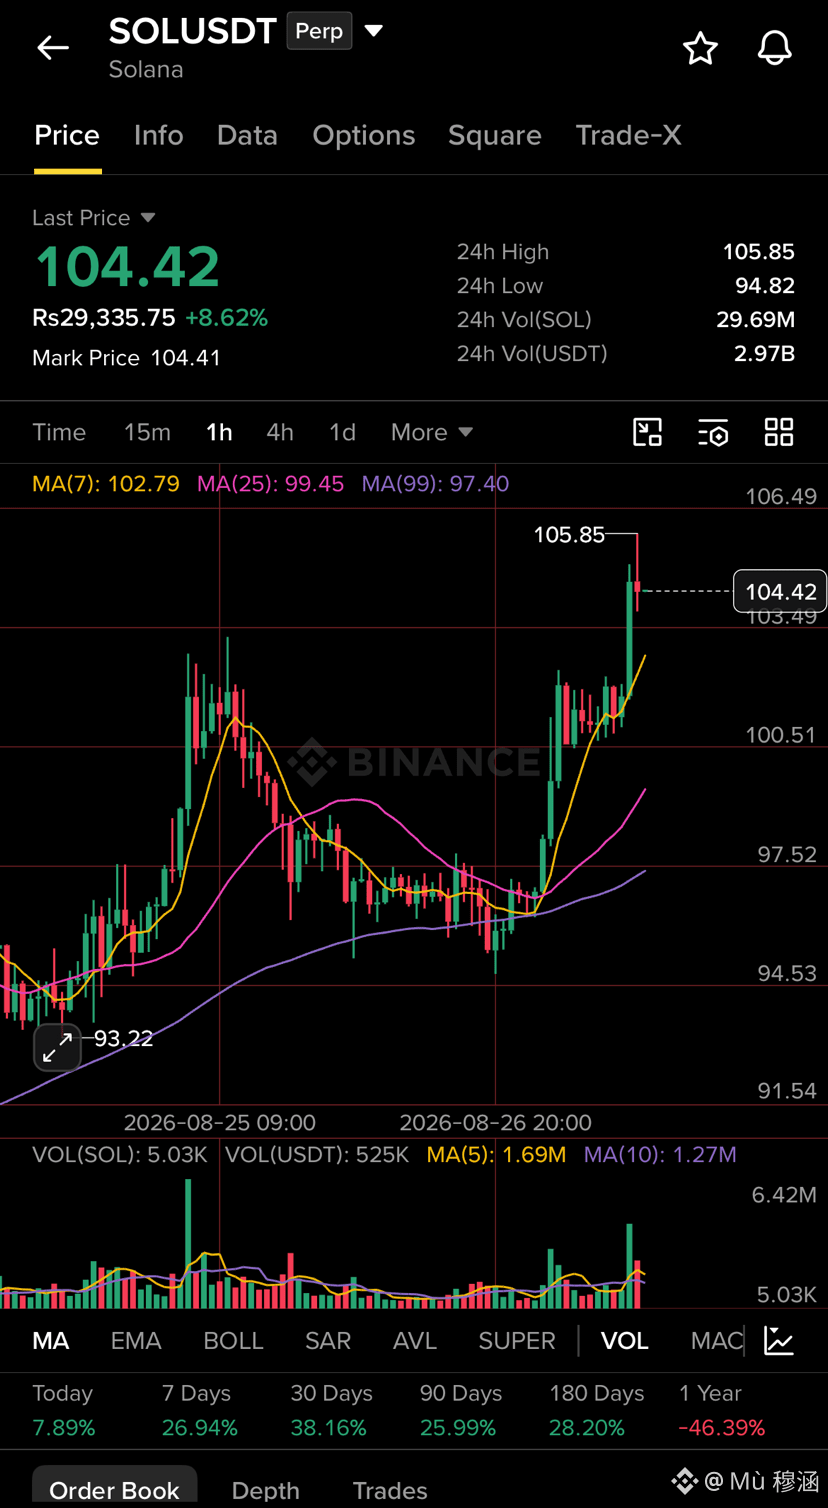The width and height of the screenshot is (828, 1508).
Task: Open Trade-X tab
Action: 628,135
